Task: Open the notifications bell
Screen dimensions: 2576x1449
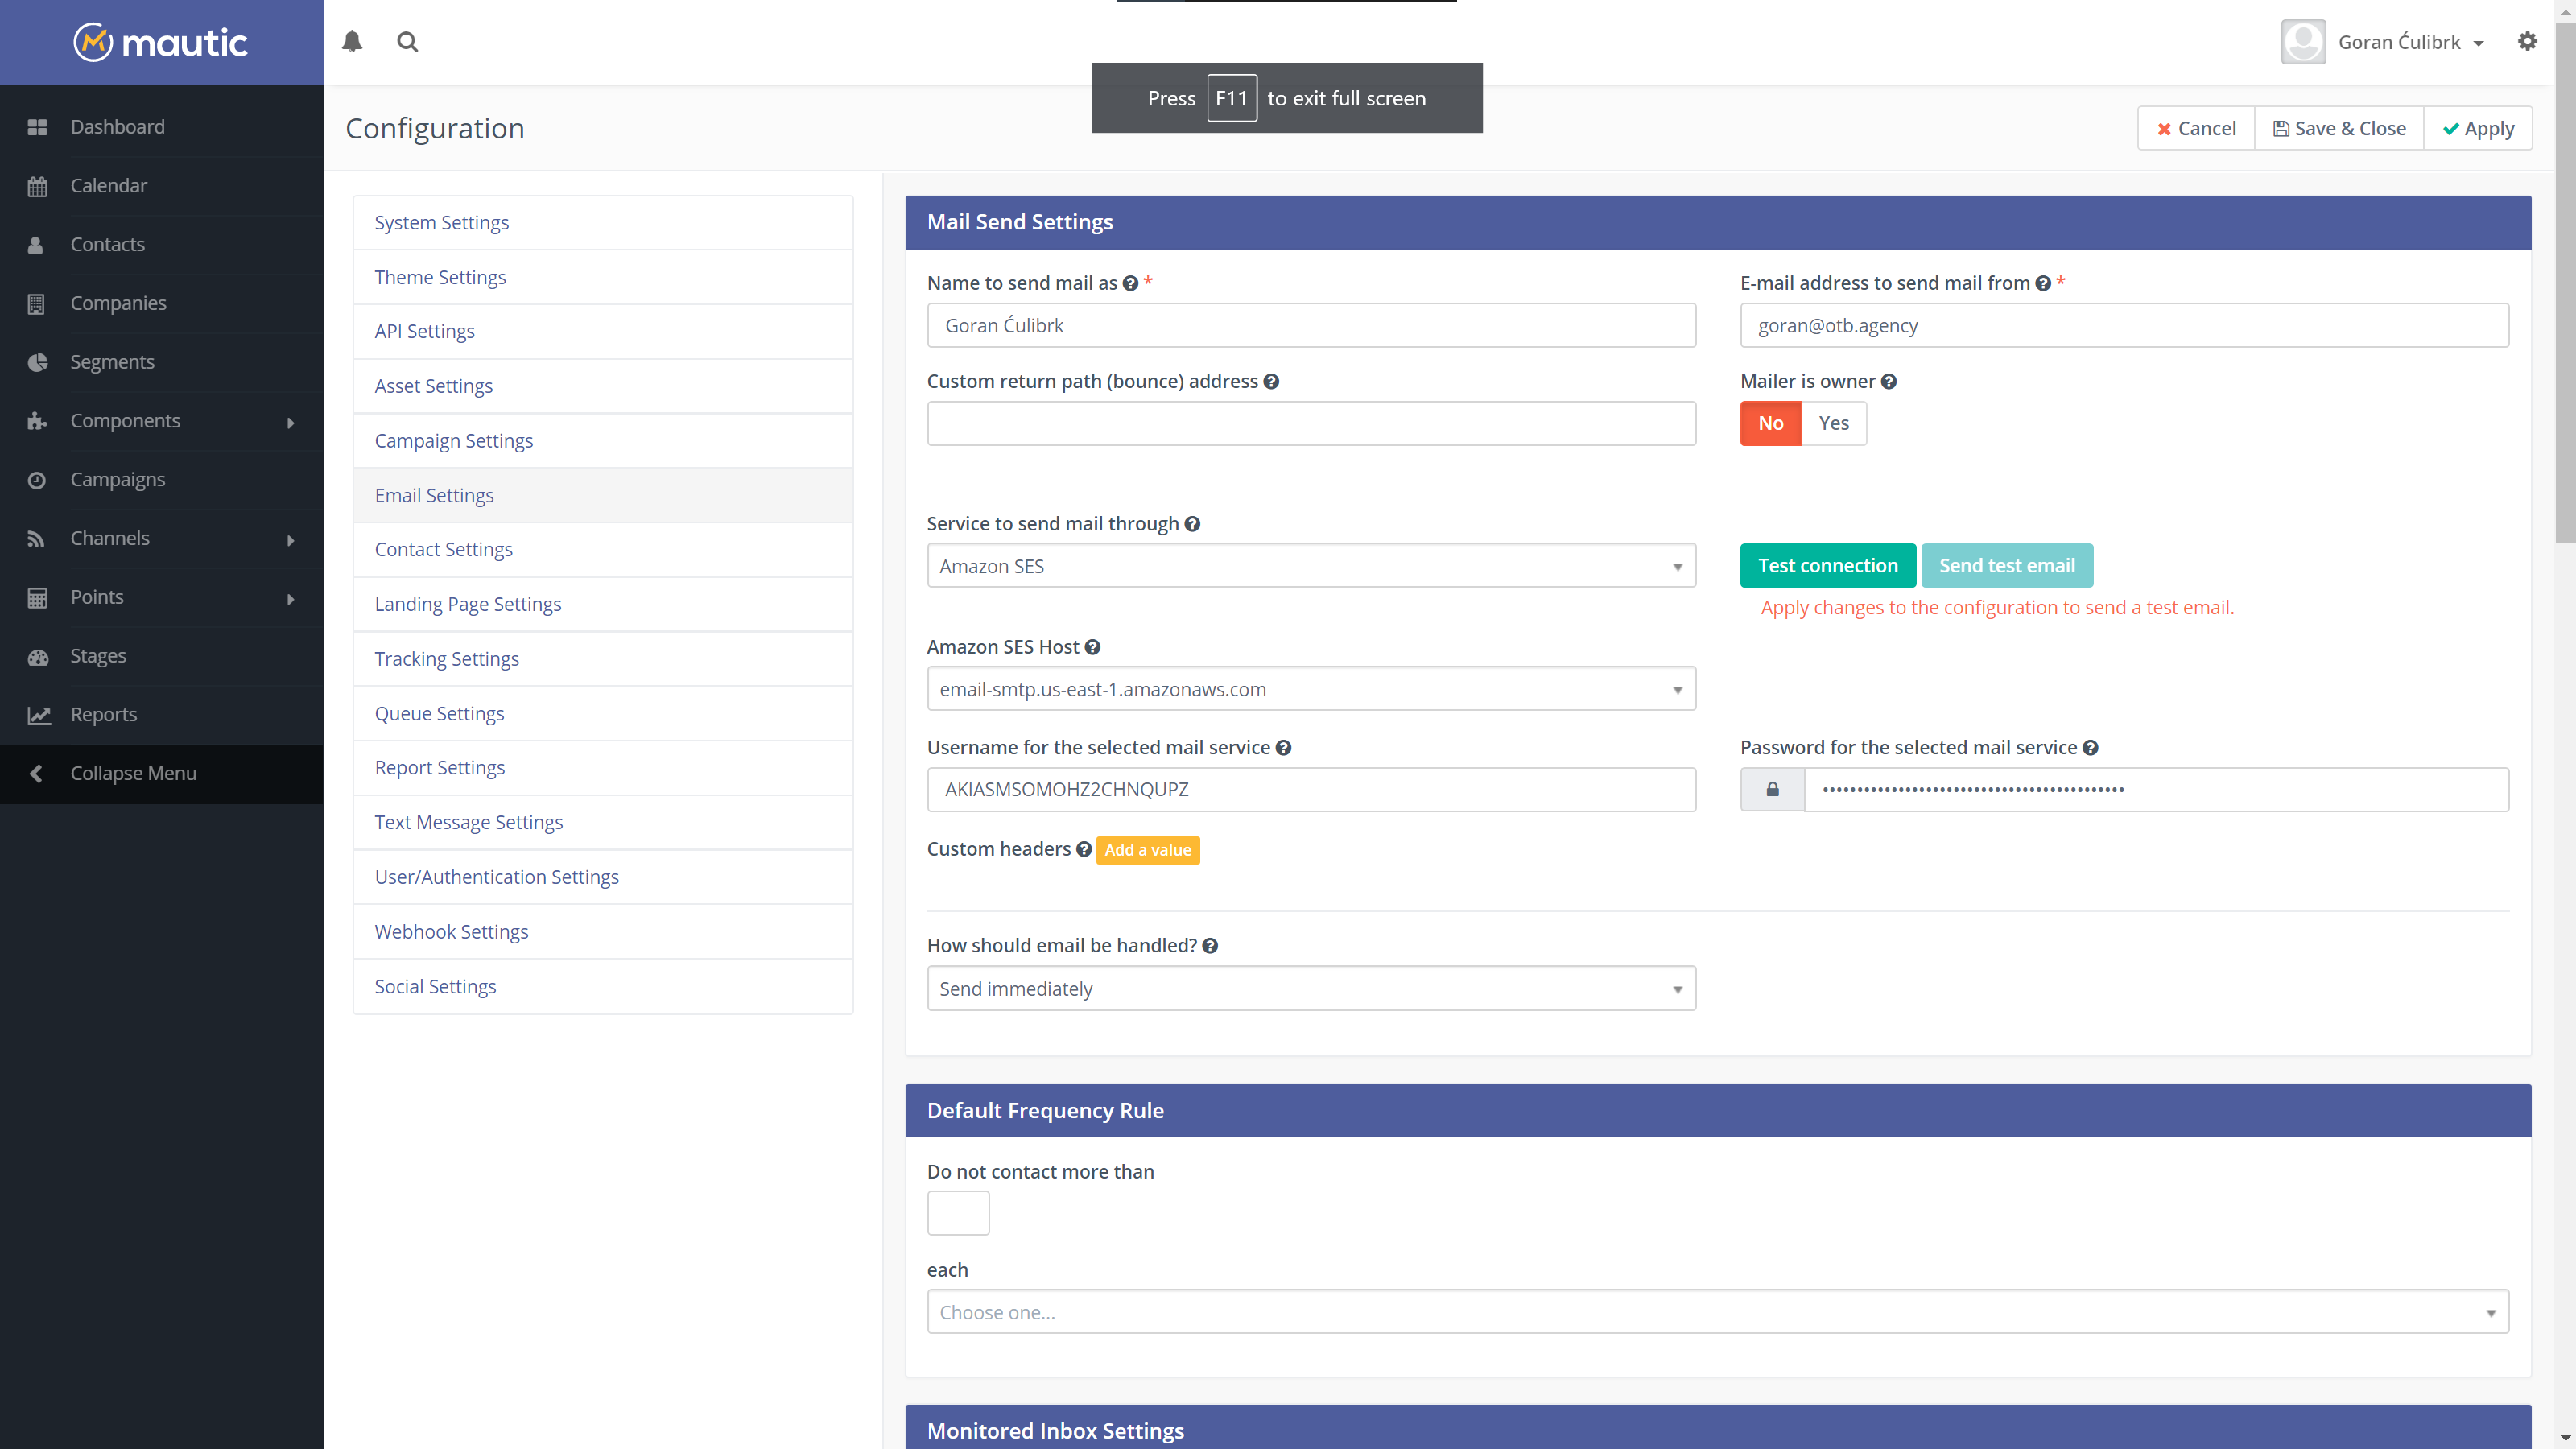Action: click(352, 42)
